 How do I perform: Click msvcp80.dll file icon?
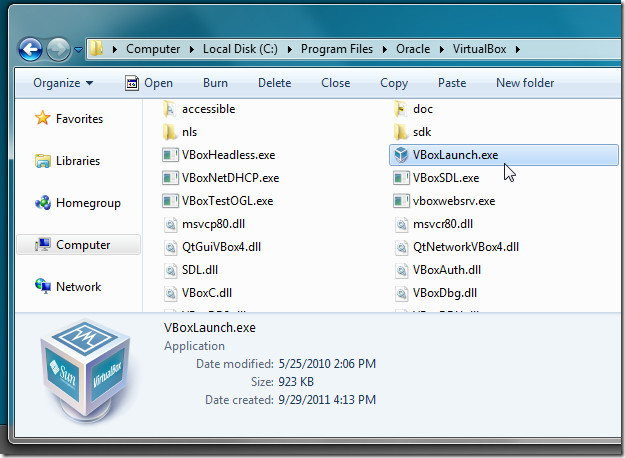[x=170, y=224]
